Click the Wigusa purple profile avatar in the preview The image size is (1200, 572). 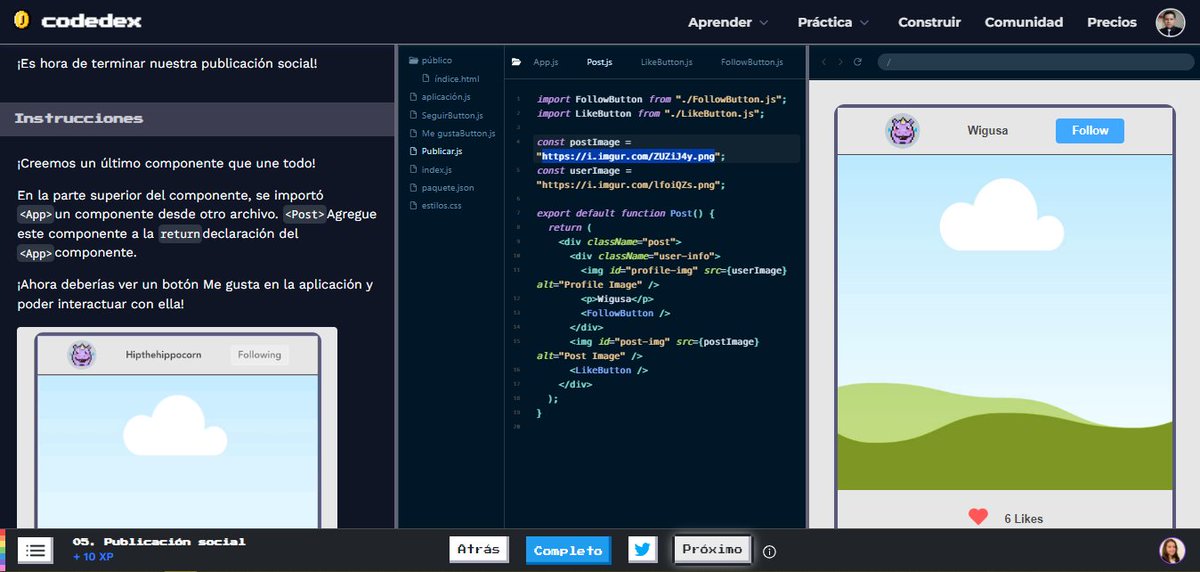[903, 131]
